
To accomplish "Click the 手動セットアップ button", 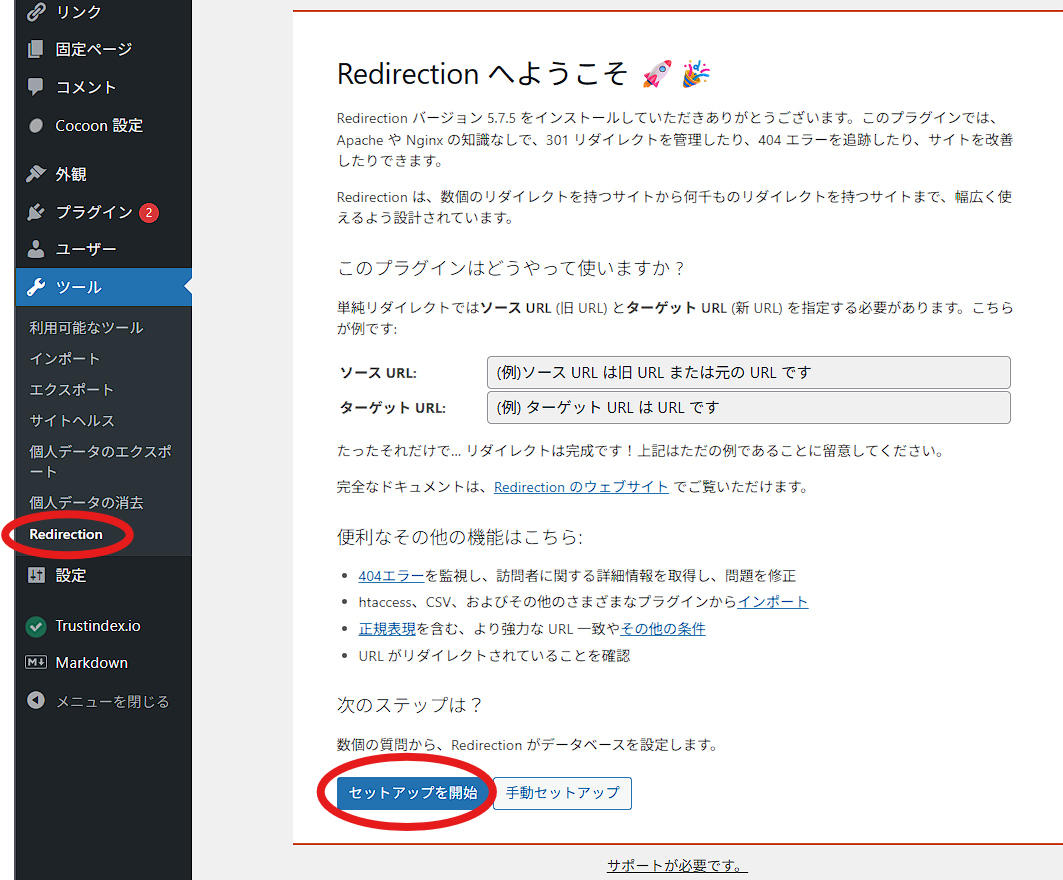I will coord(563,793).
